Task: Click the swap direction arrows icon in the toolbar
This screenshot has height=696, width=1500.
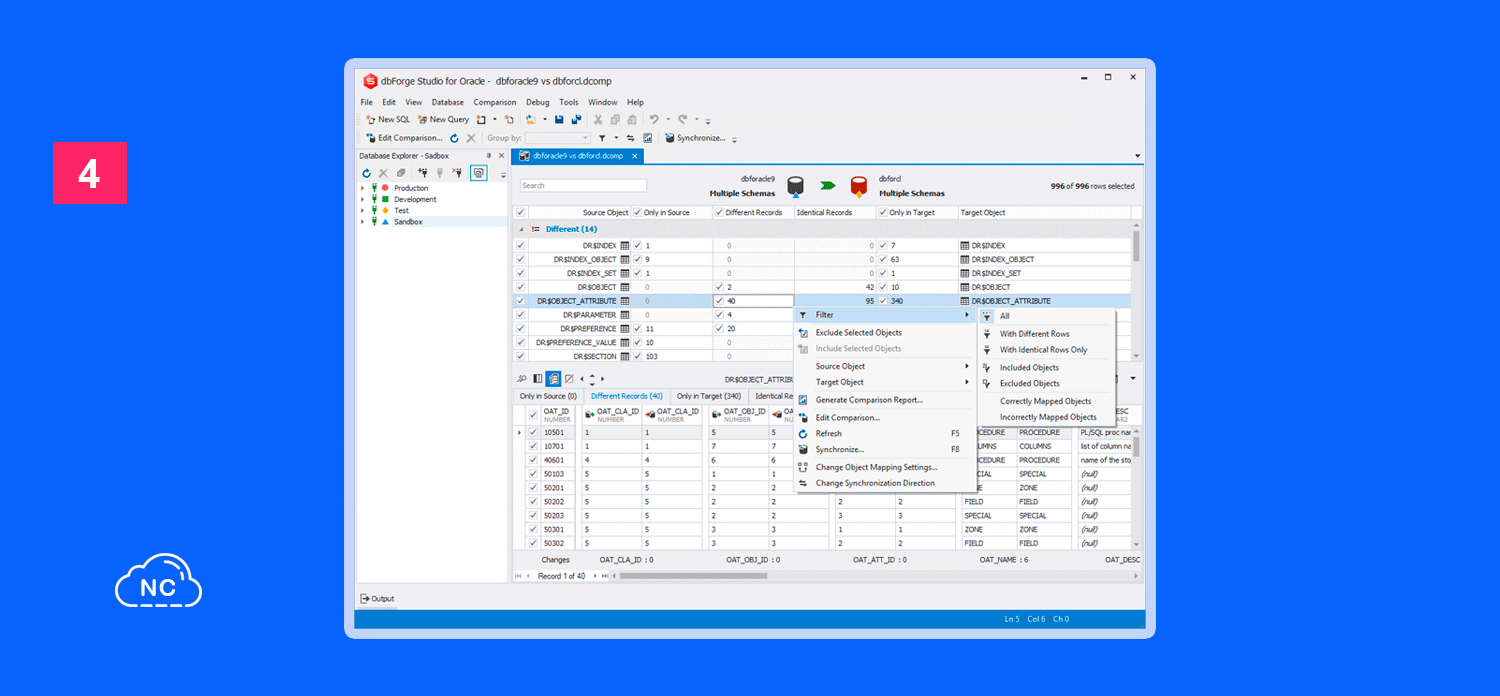Action: [x=631, y=138]
